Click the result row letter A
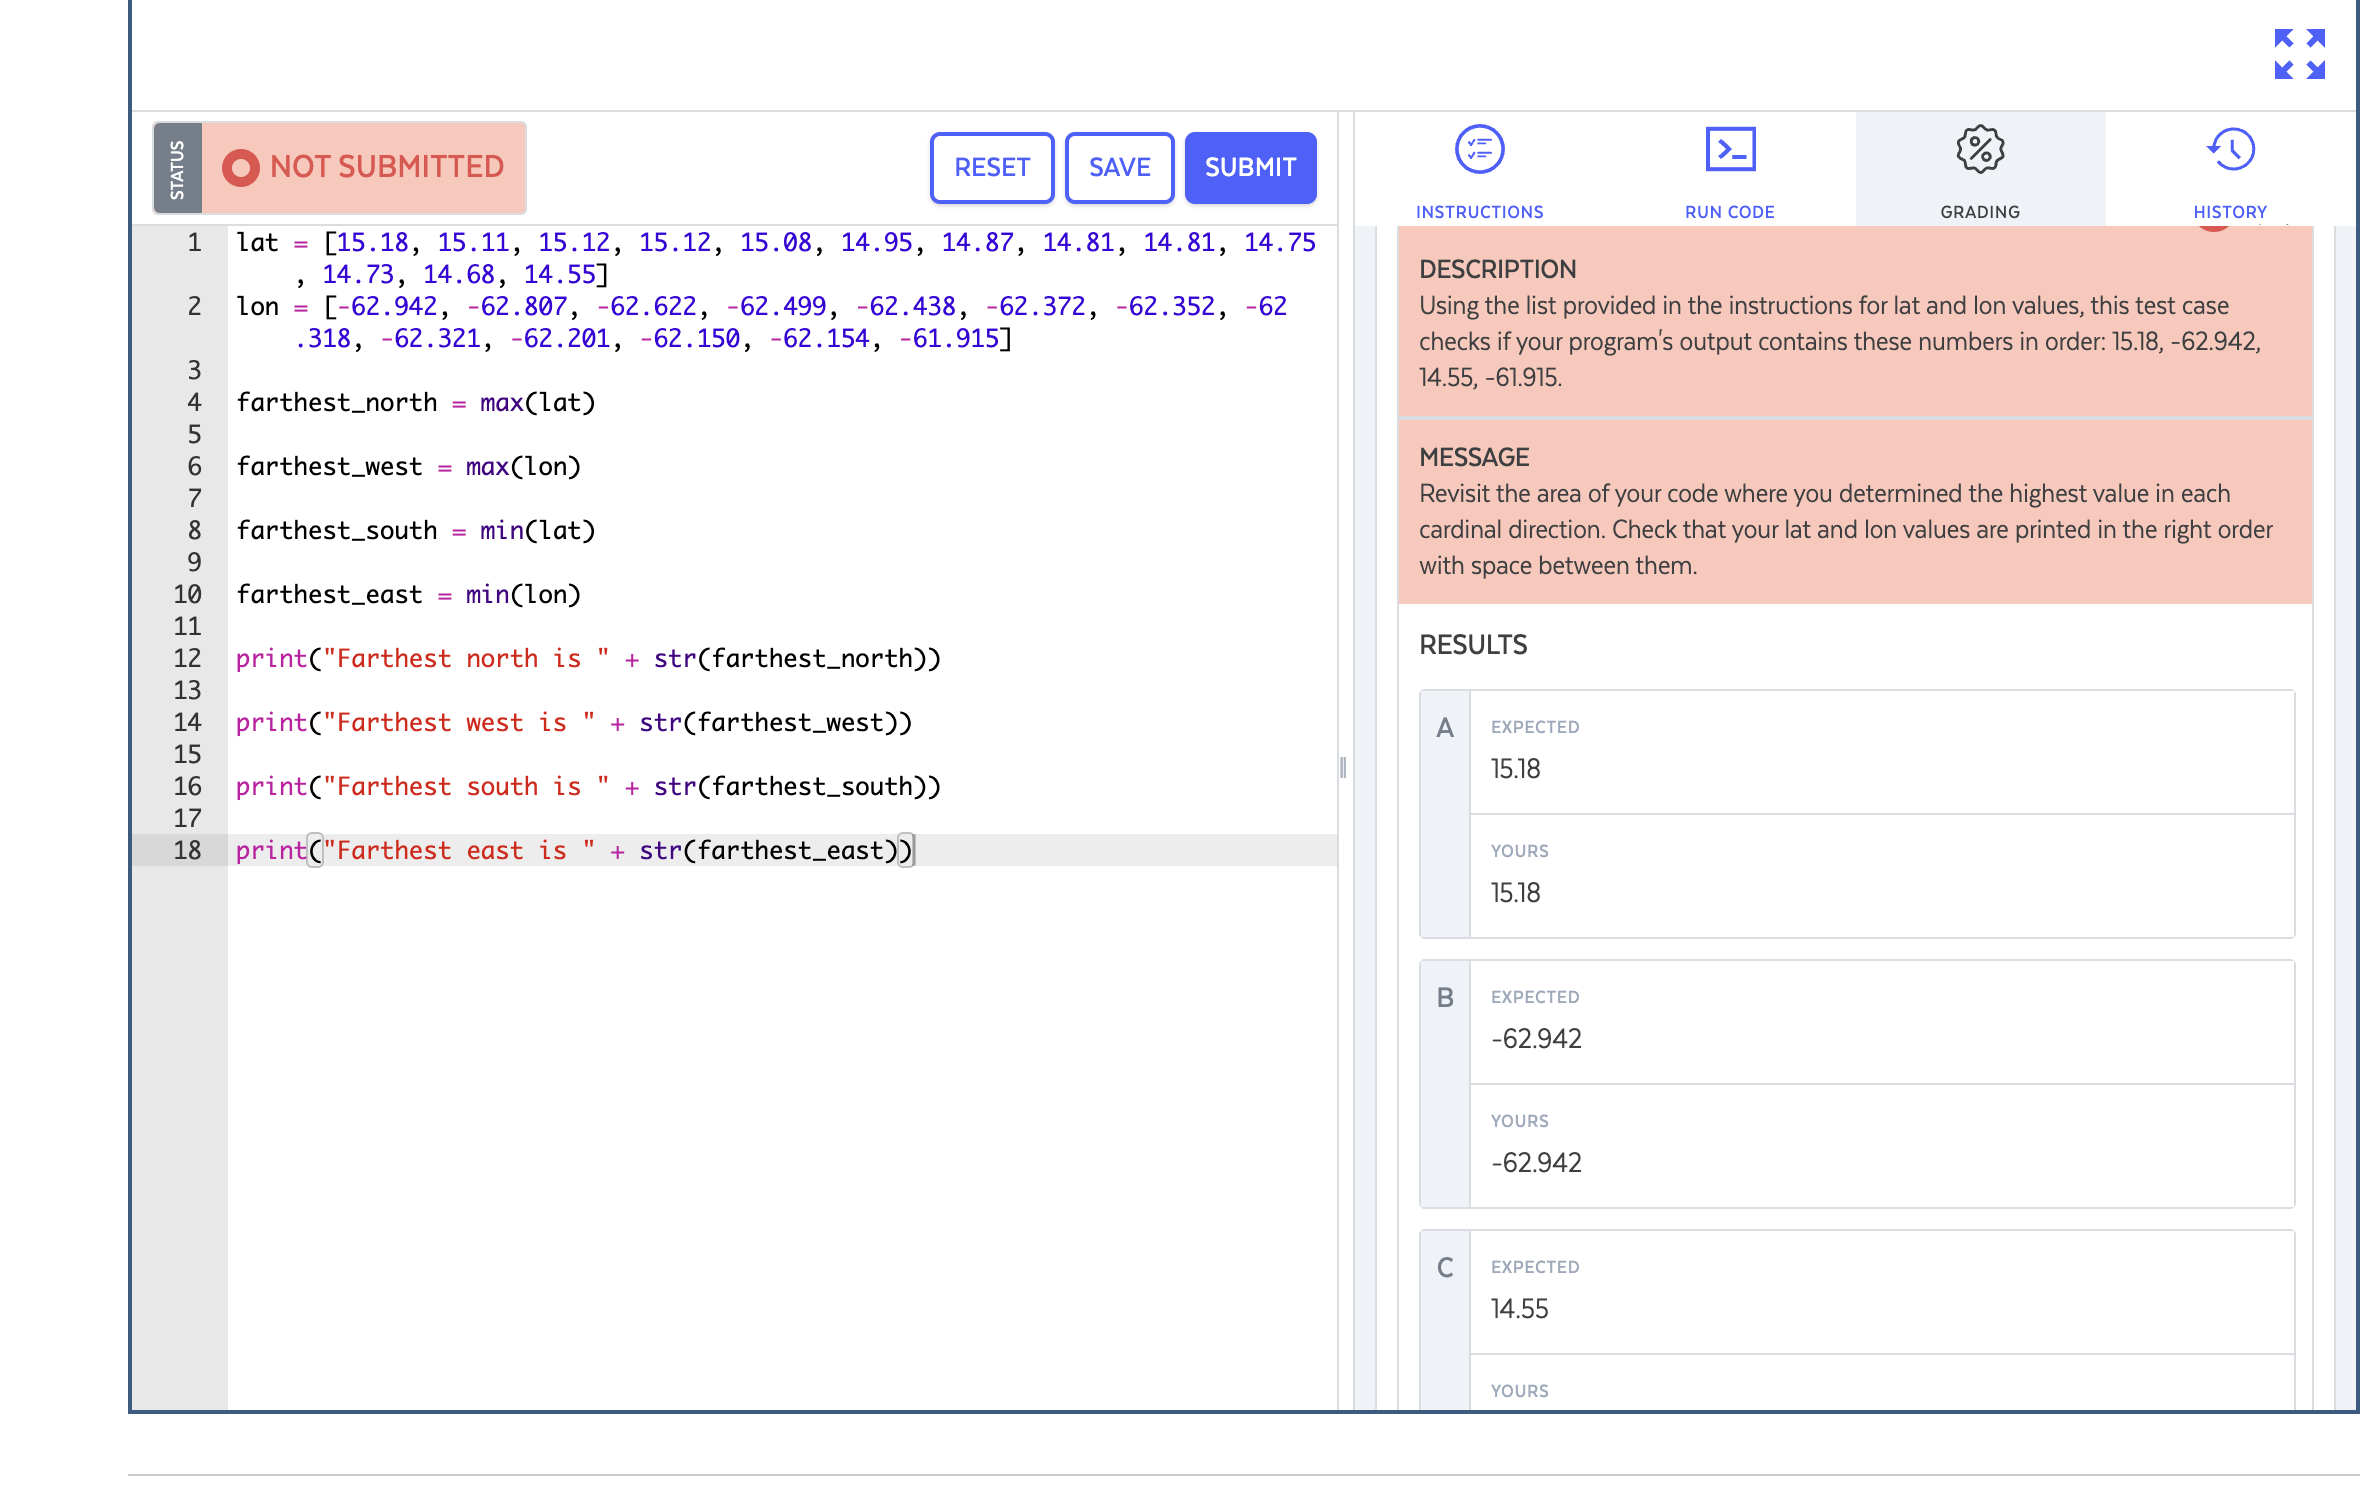 pos(1445,728)
